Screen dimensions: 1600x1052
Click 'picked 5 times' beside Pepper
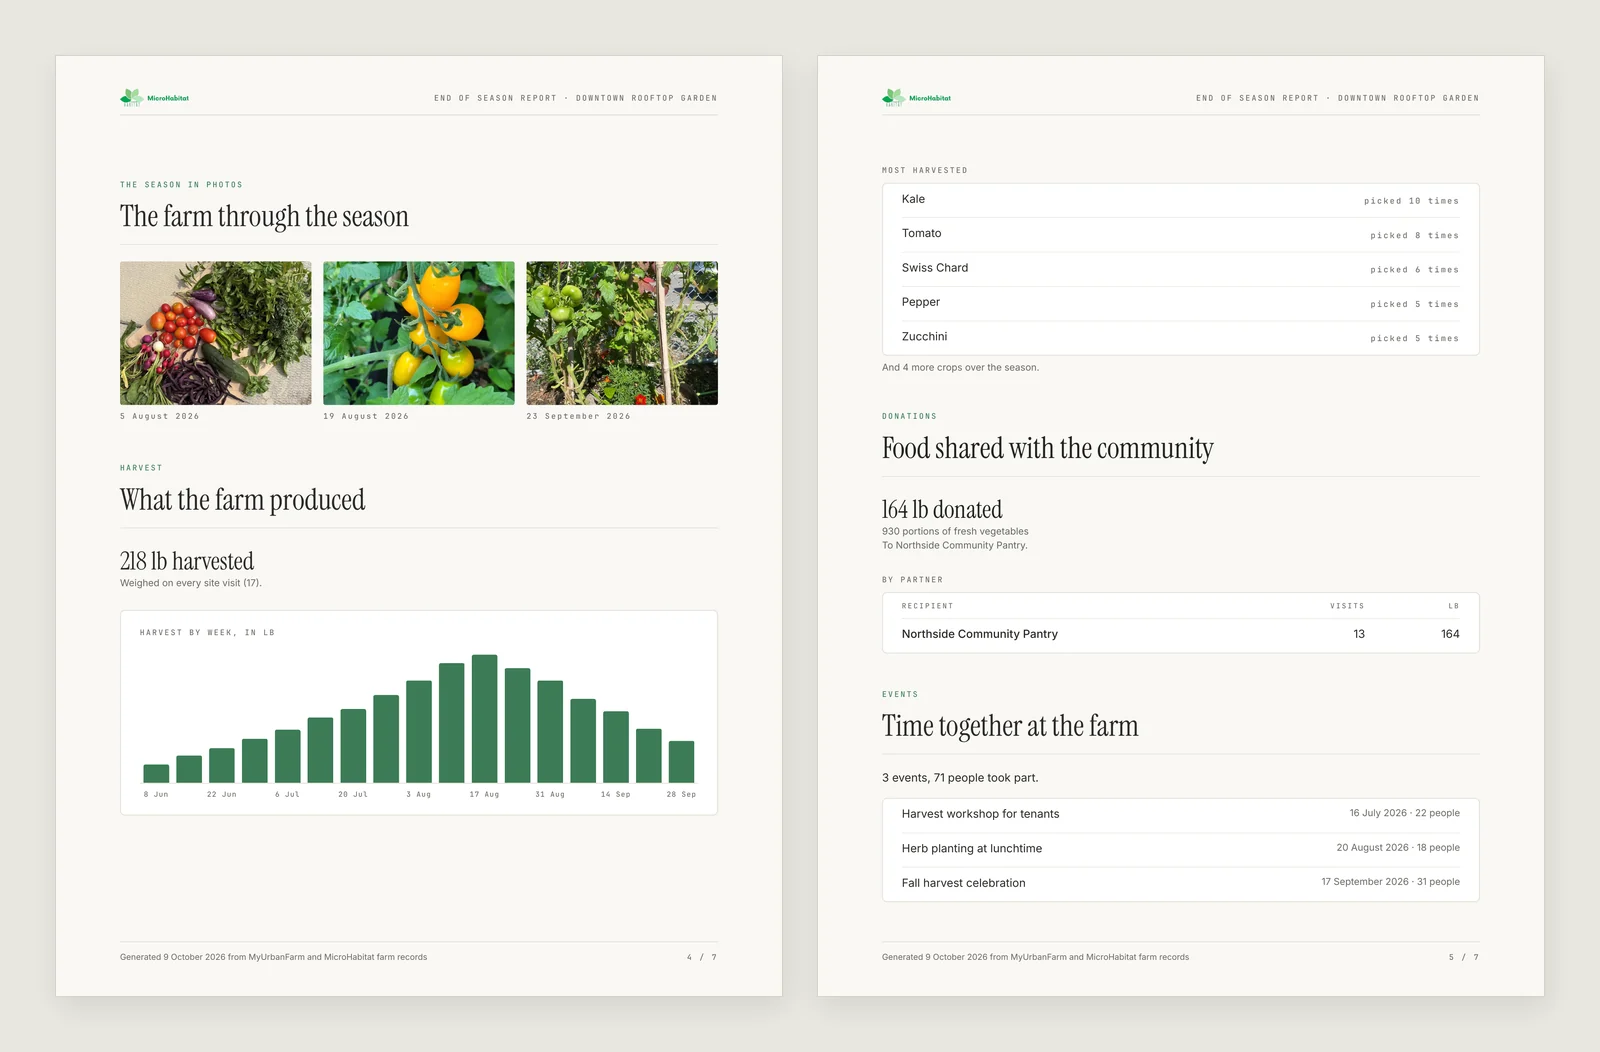(x=1414, y=304)
